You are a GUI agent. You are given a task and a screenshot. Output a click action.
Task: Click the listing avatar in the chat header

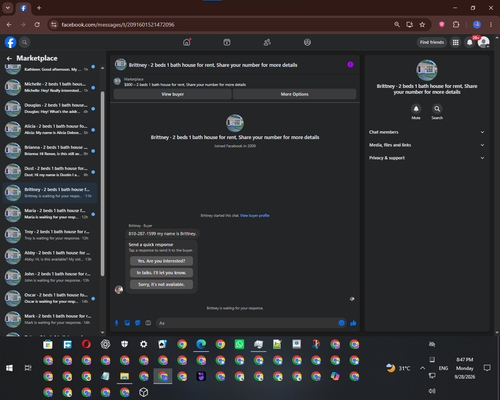click(121, 65)
